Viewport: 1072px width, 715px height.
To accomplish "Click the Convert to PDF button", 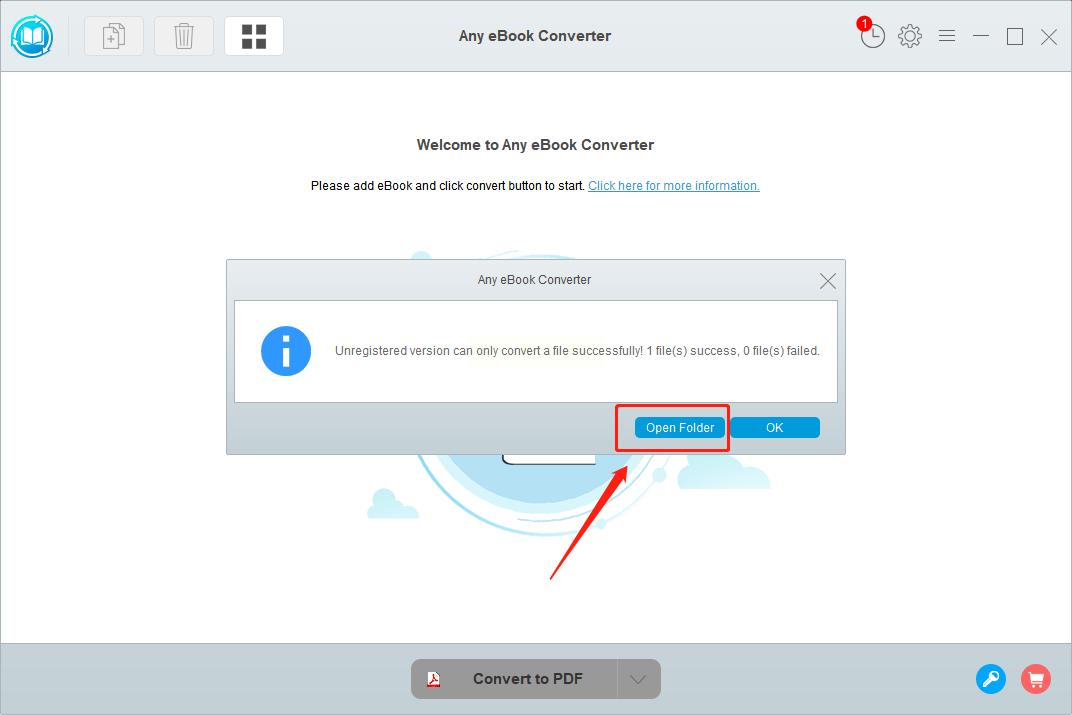I will (x=514, y=679).
